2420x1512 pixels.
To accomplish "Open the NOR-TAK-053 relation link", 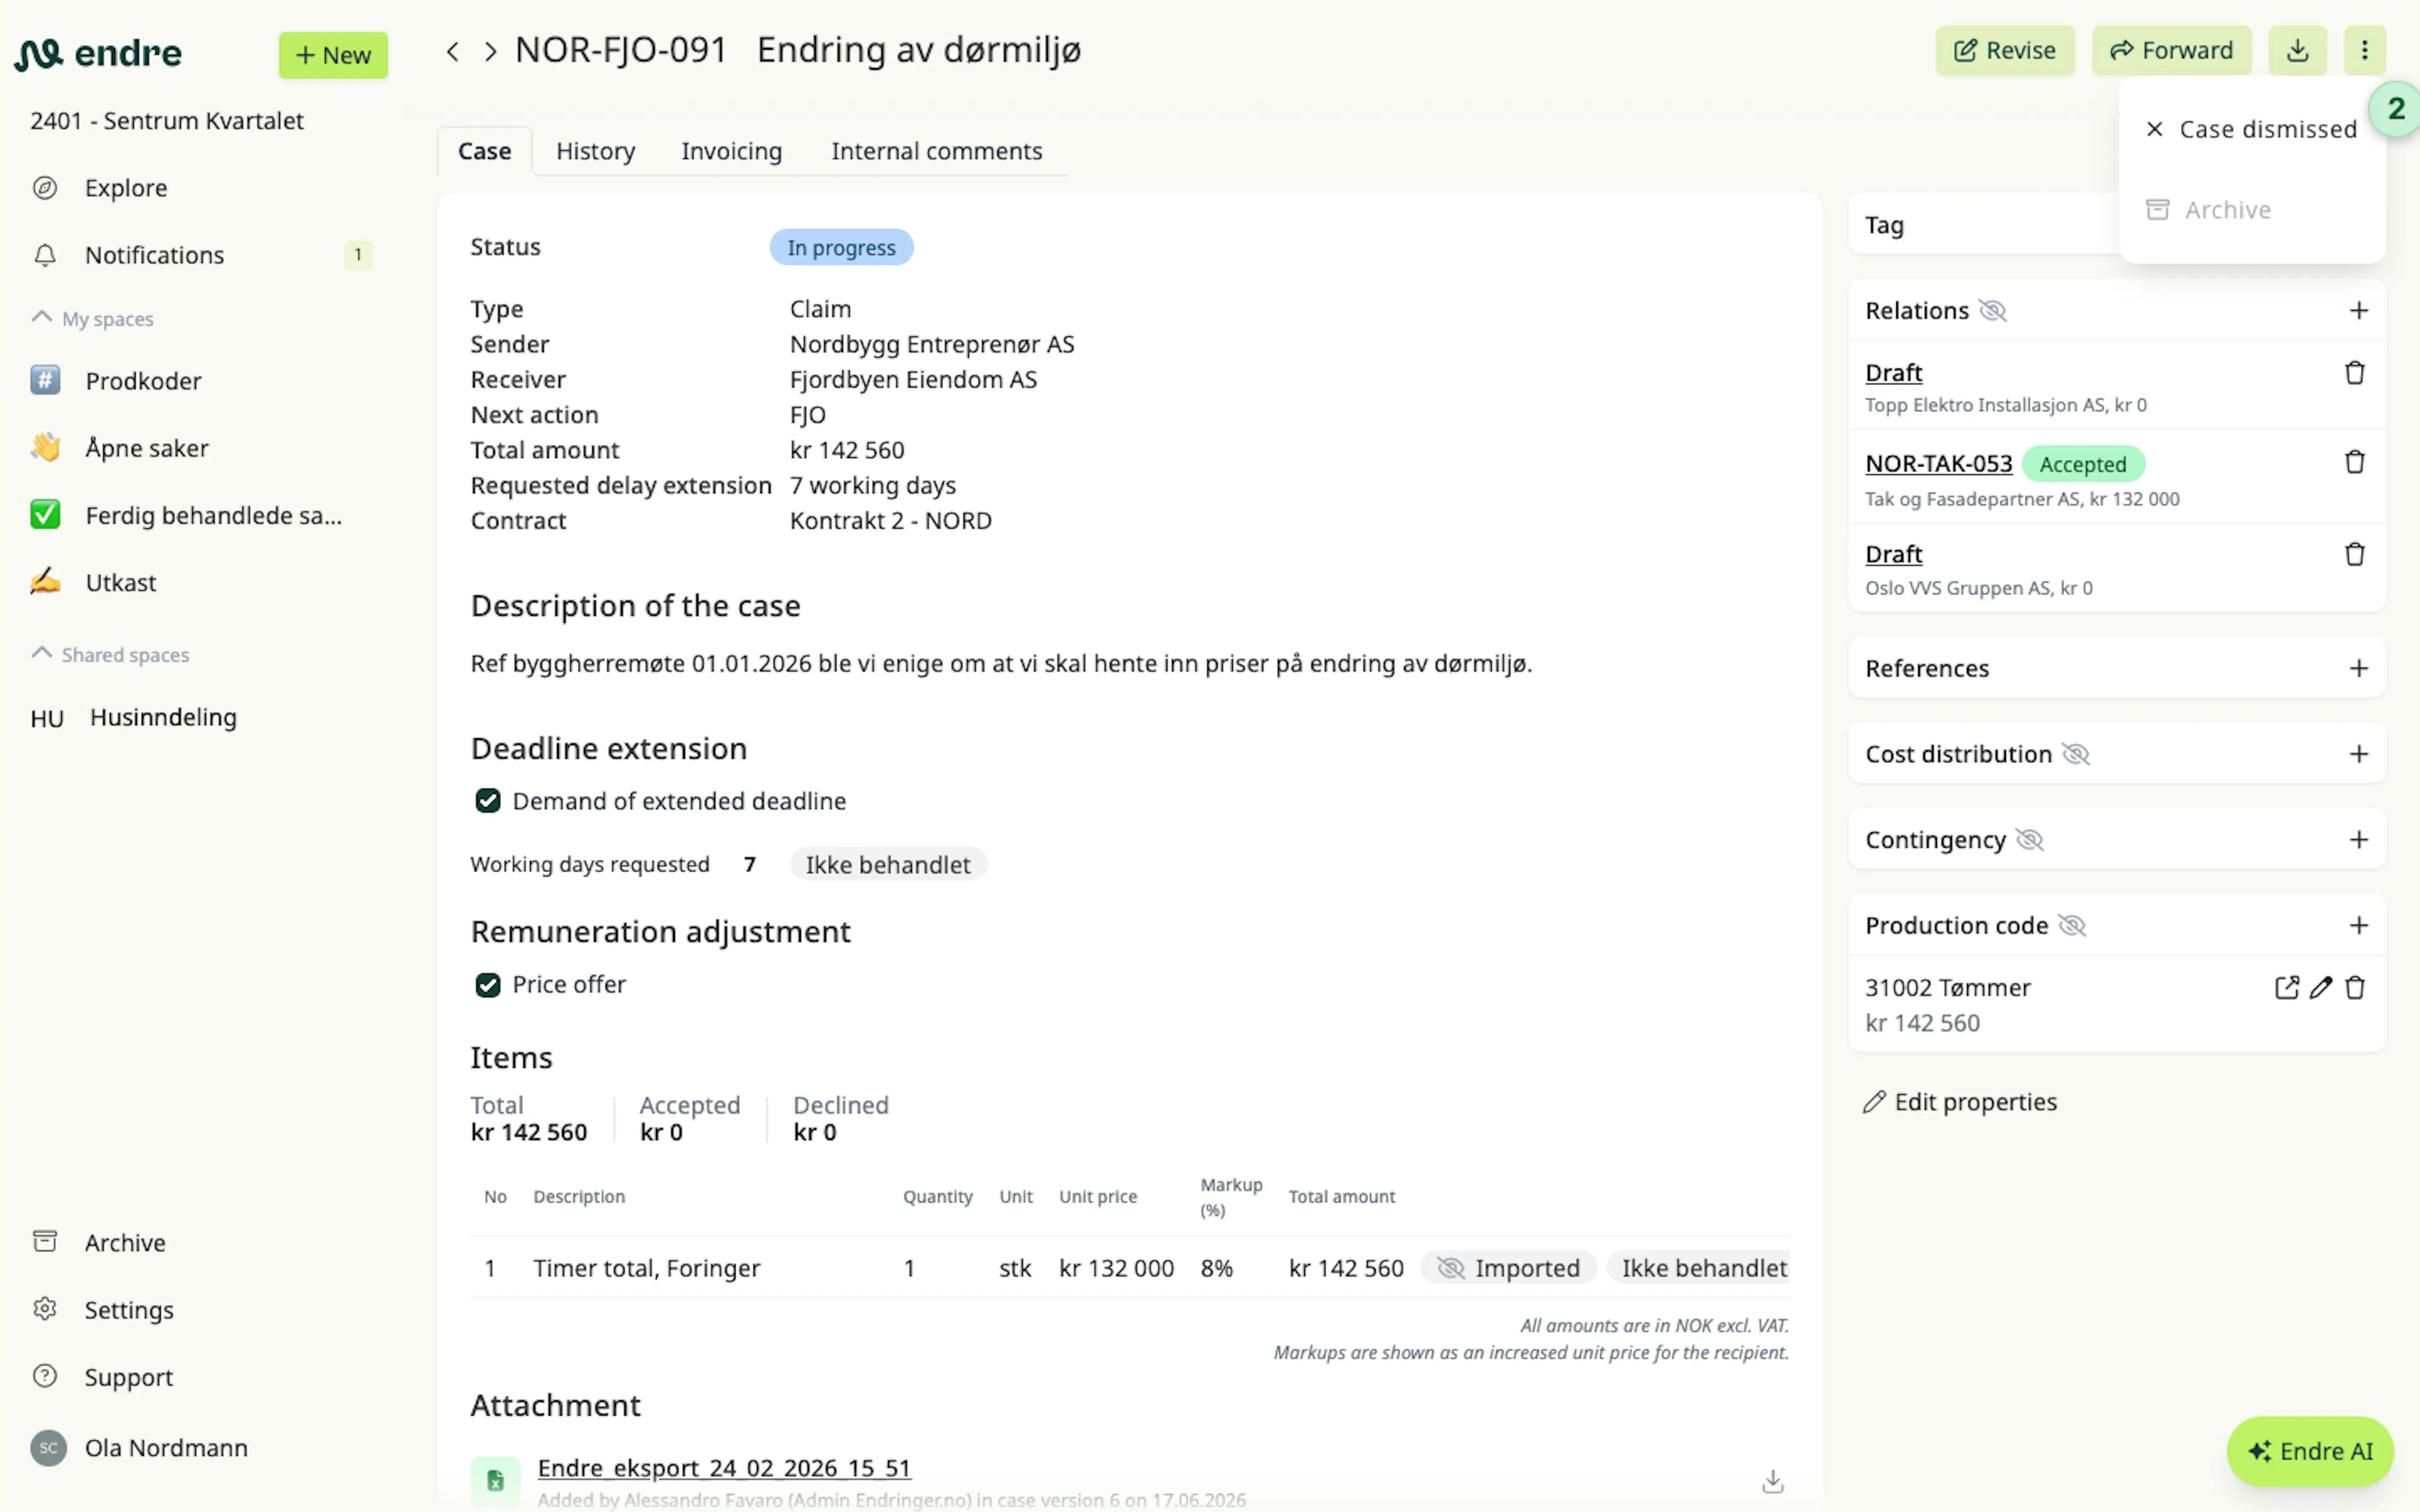I will pos(1938,464).
